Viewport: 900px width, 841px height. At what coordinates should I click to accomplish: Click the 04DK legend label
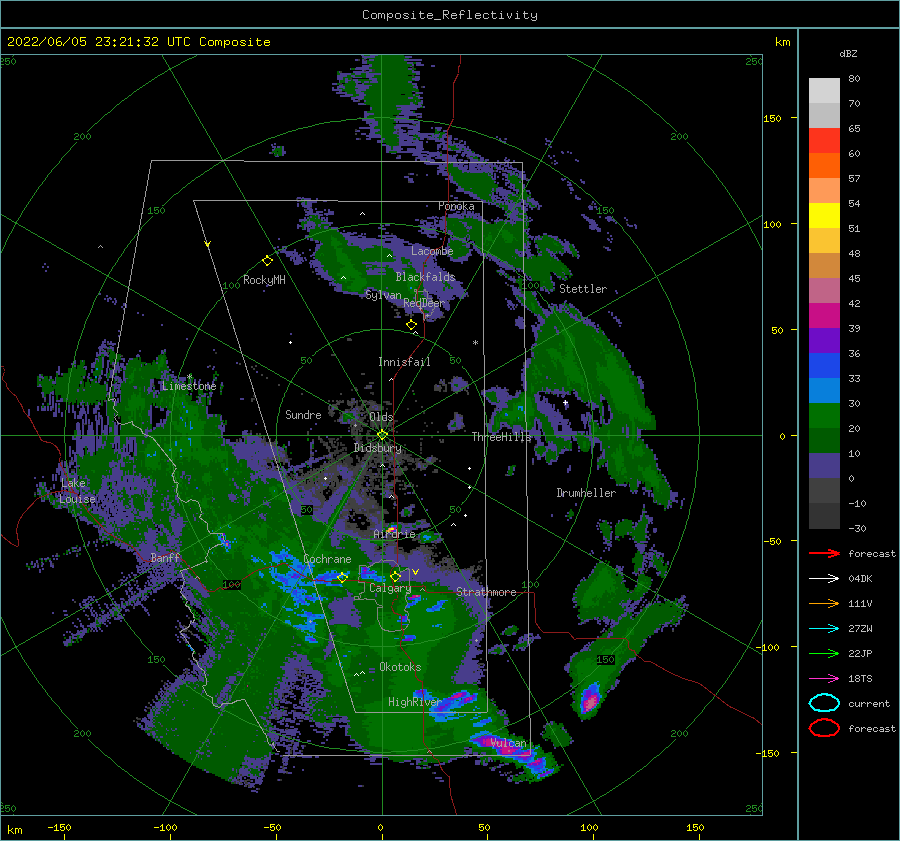(860, 578)
